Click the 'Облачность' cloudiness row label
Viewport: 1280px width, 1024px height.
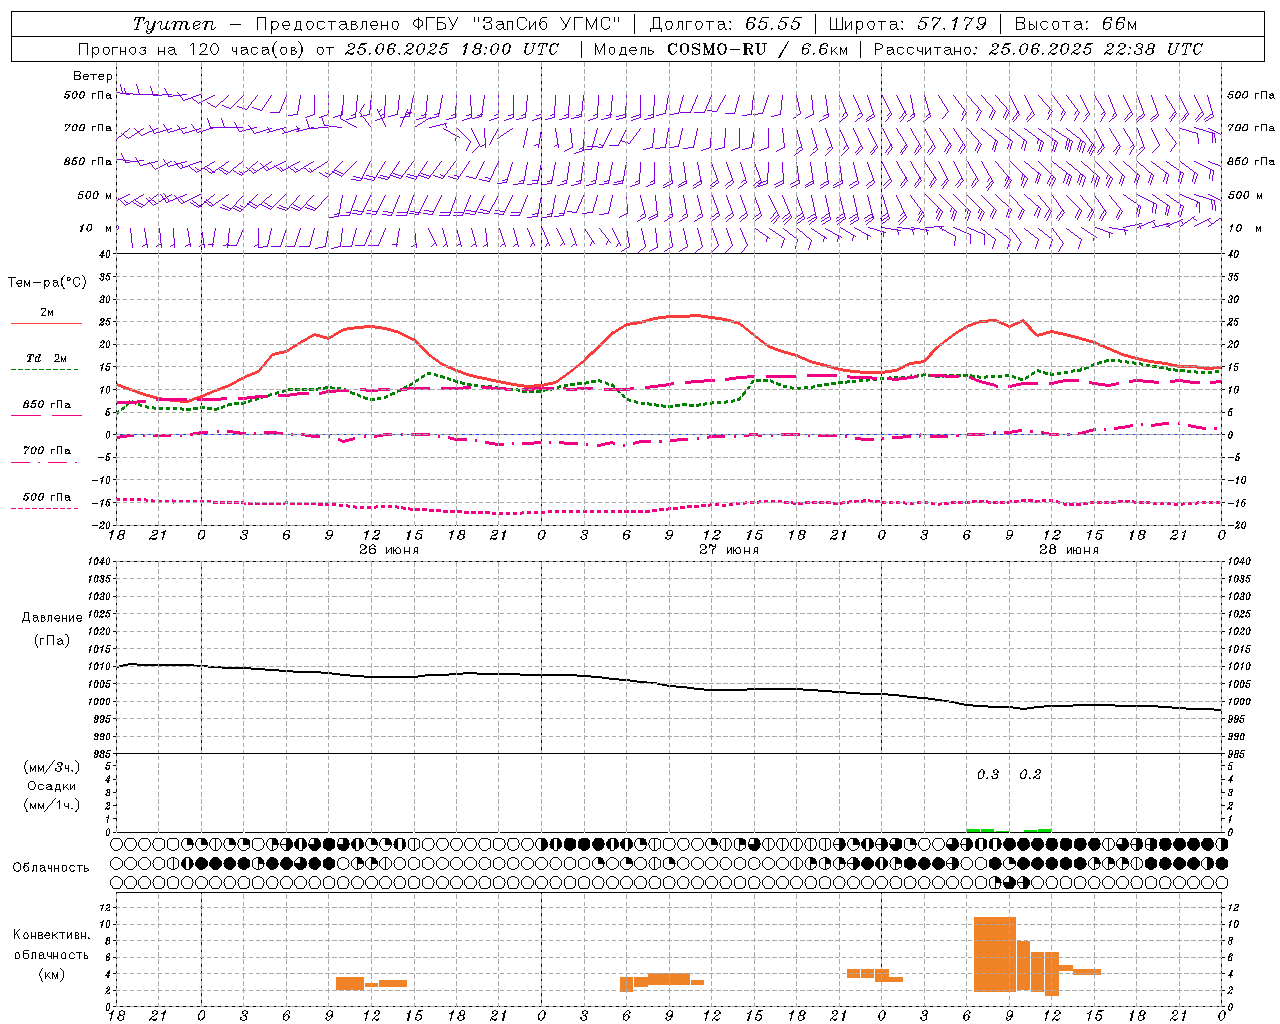pyautogui.click(x=50, y=868)
